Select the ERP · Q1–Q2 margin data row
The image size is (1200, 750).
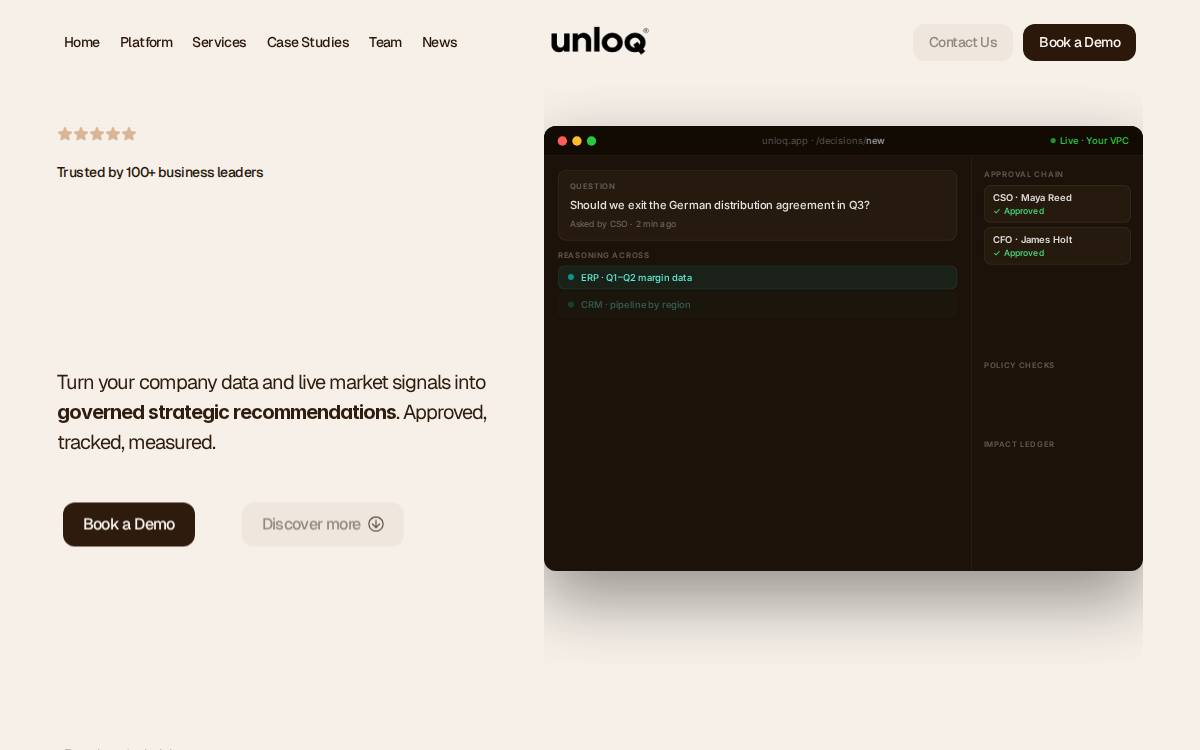[757, 278]
